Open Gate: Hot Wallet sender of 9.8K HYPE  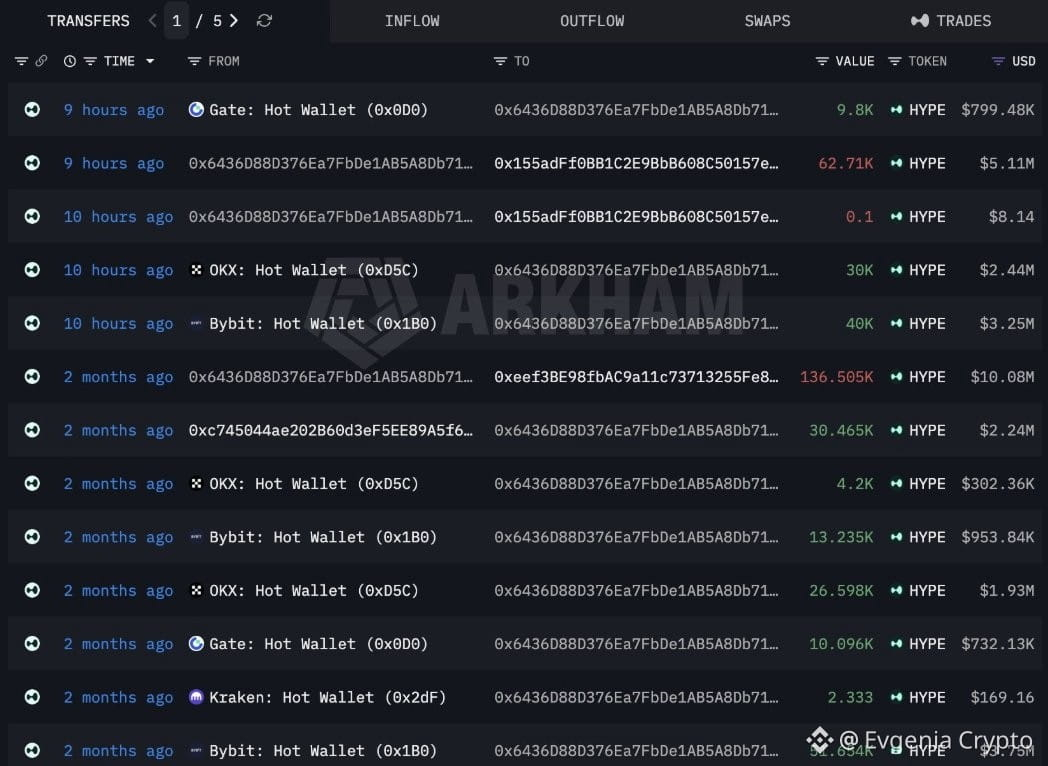308,110
